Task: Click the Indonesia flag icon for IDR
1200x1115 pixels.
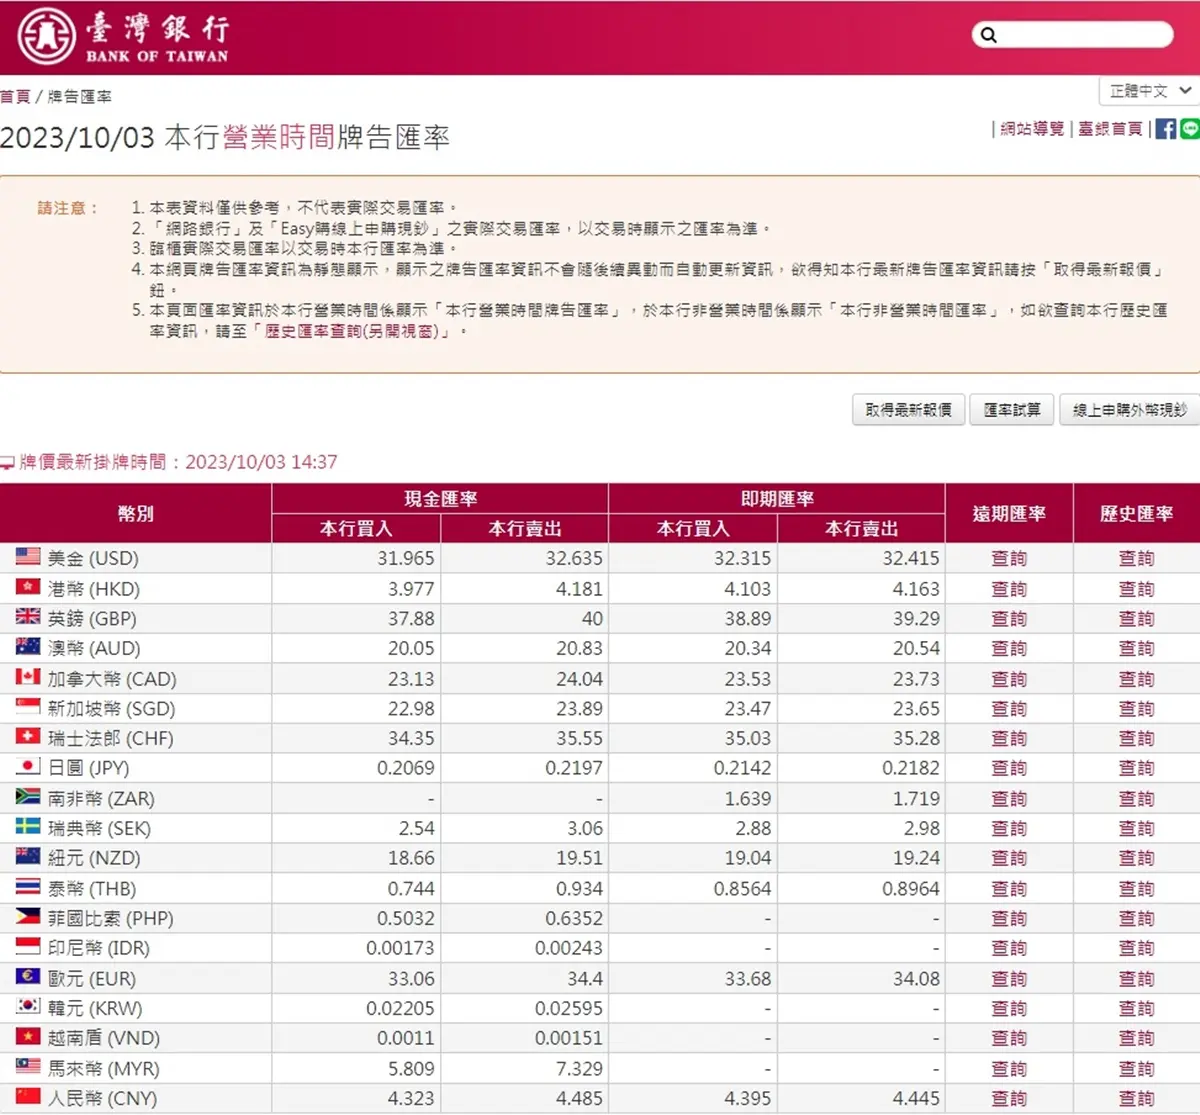Action: (28, 947)
